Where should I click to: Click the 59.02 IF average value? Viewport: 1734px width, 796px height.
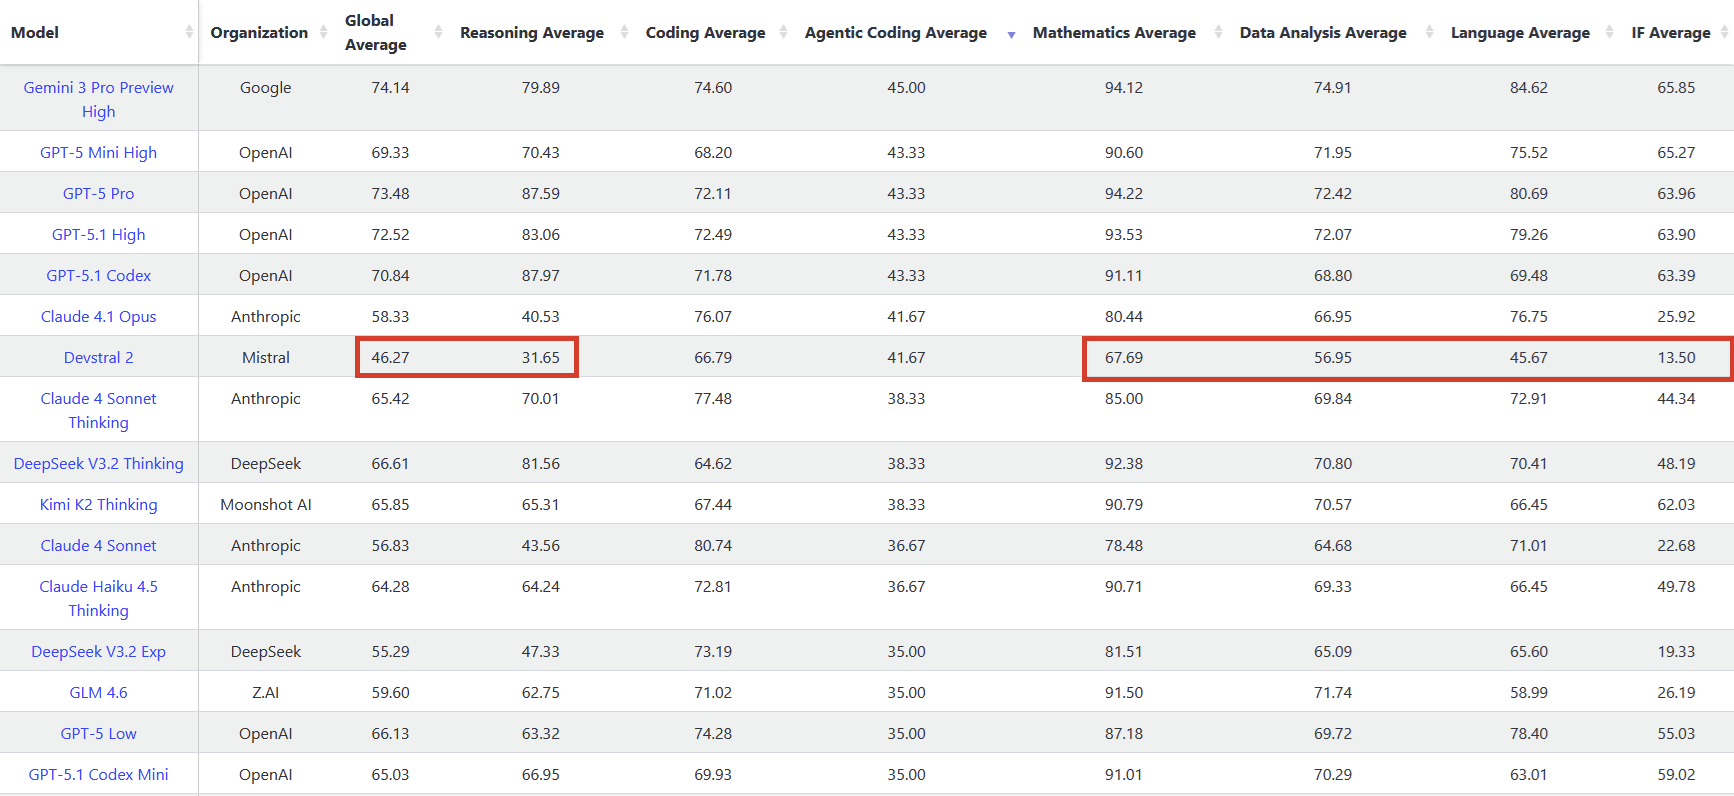(x=1676, y=774)
